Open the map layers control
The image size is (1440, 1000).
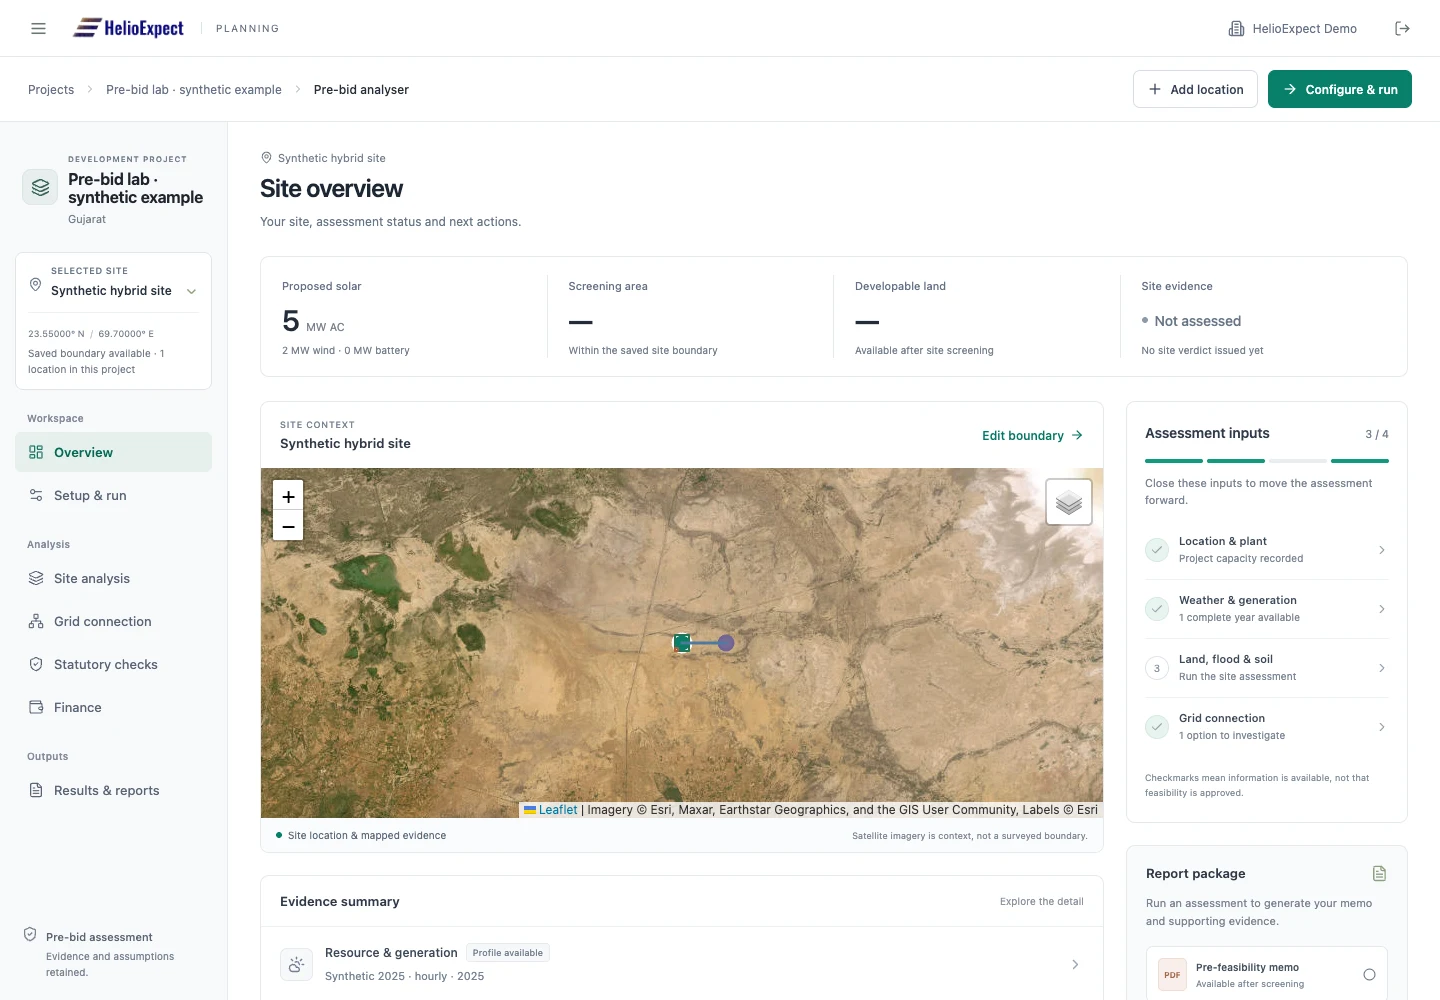coord(1069,502)
